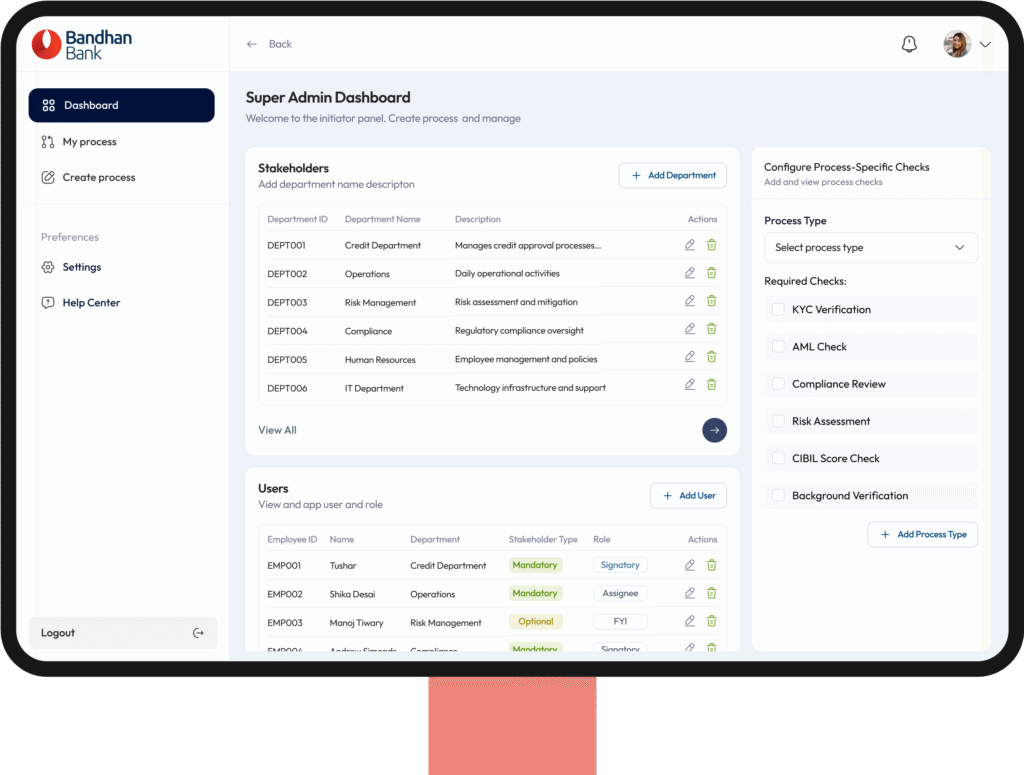This screenshot has height=775, width=1024.
Task: Delete the DEPT006 IT Department entry
Action: pyautogui.click(x=712, y=385)
